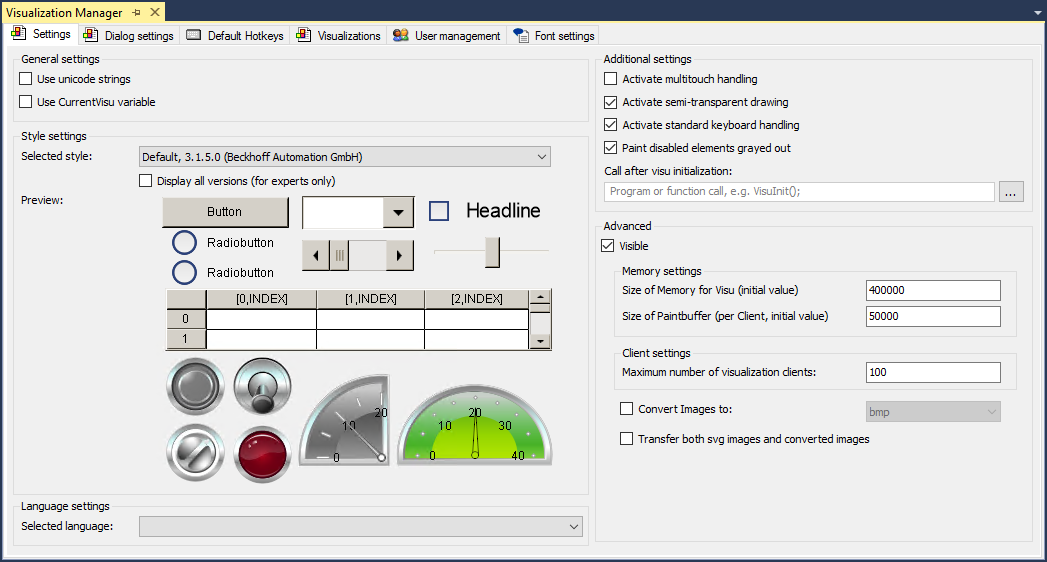Click the Settings tab icon

click(19, 33)
